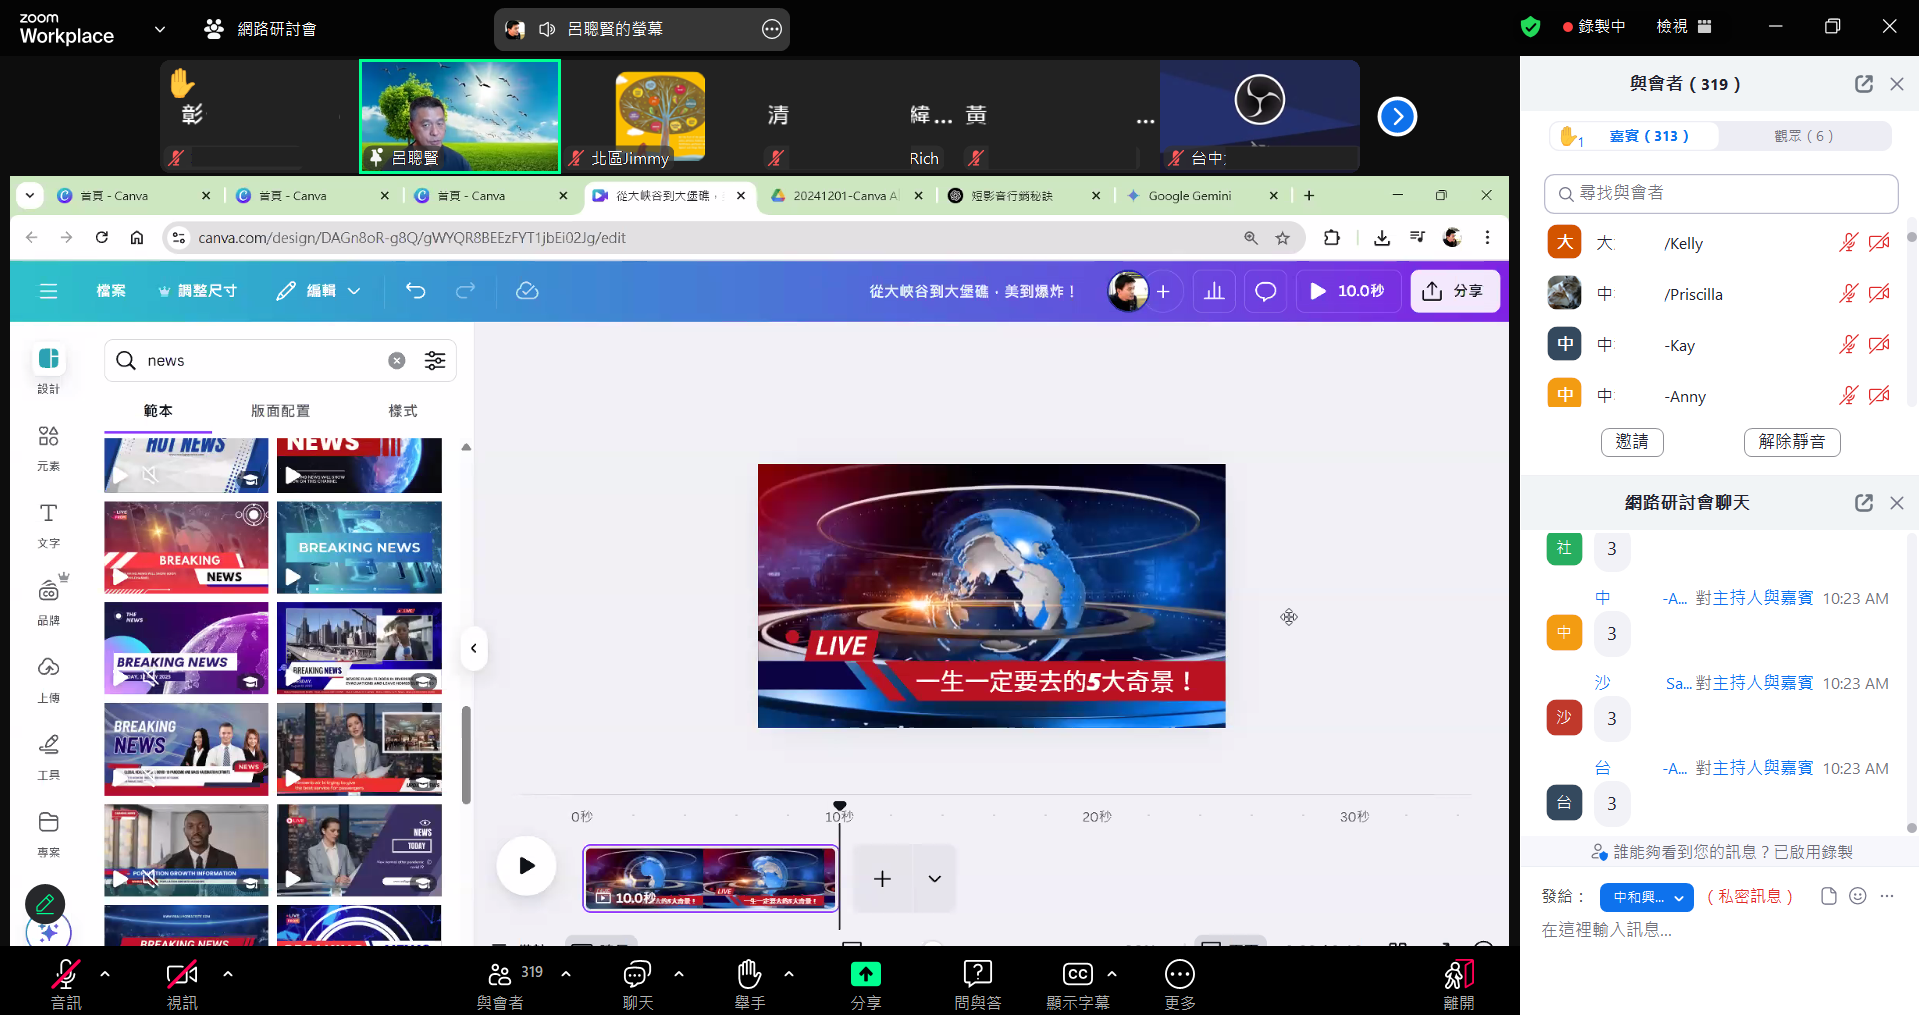Click the cloud save status icon
Image resolution: width=1919 pixels, height=1015 pixels.
pos(527,291)
